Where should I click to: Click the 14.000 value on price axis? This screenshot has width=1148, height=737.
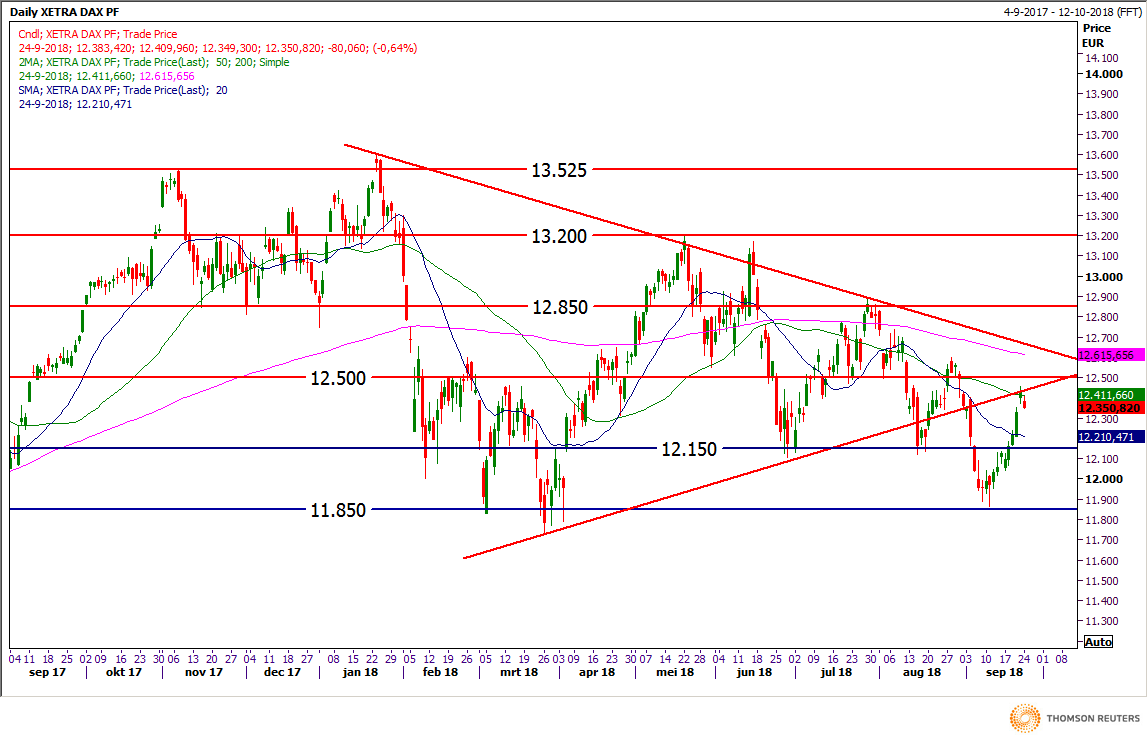pos(1104,74)
